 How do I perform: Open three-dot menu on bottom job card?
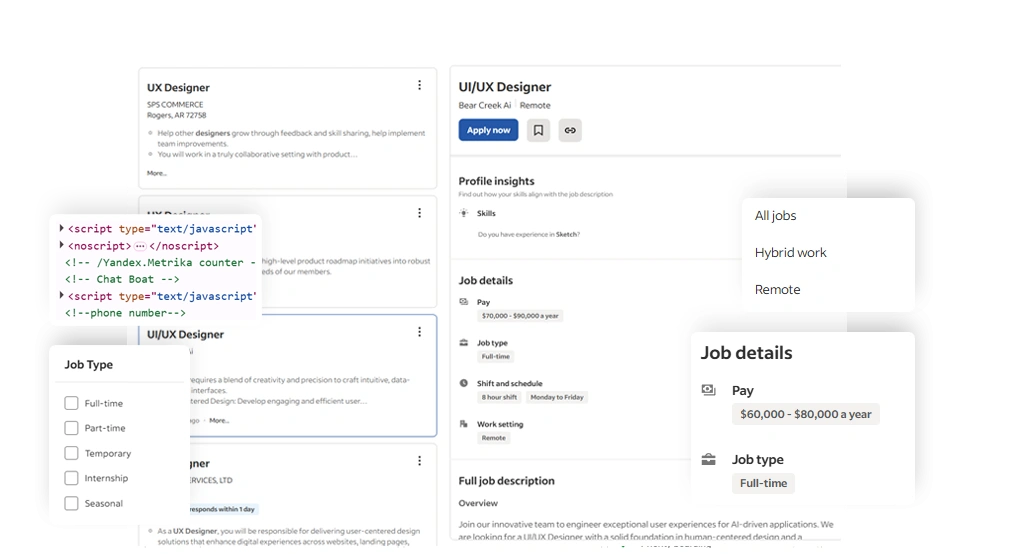point(420,461)
